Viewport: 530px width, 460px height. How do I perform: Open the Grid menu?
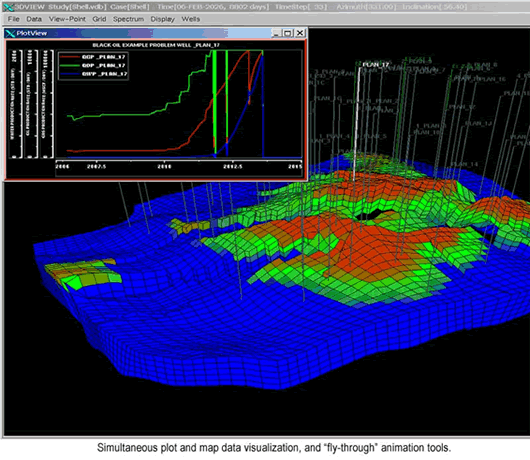(99, 19)
